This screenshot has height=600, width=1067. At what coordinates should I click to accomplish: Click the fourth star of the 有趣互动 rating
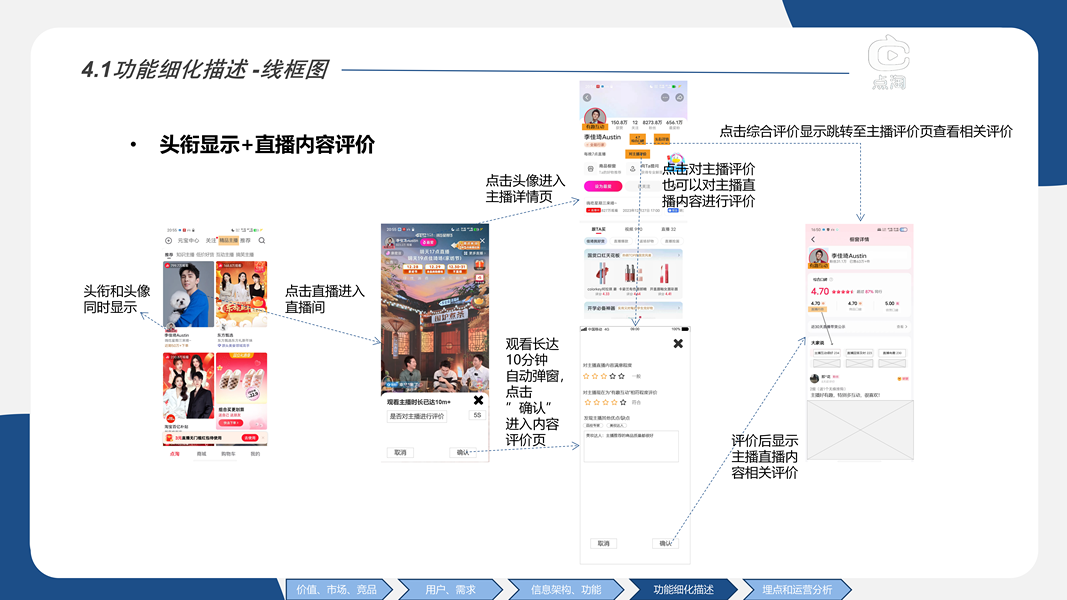614,403
